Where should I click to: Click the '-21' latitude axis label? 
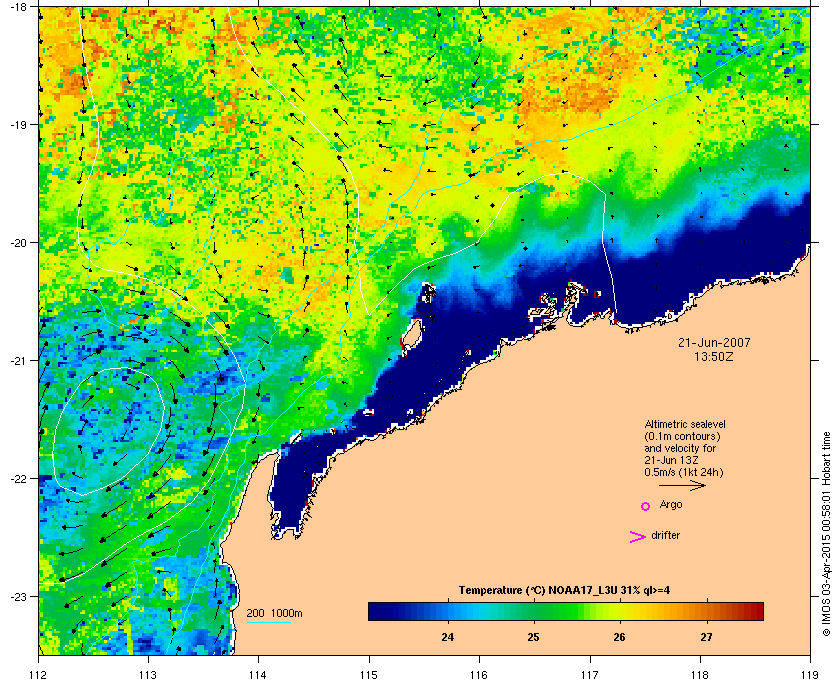tap(18, 361)
